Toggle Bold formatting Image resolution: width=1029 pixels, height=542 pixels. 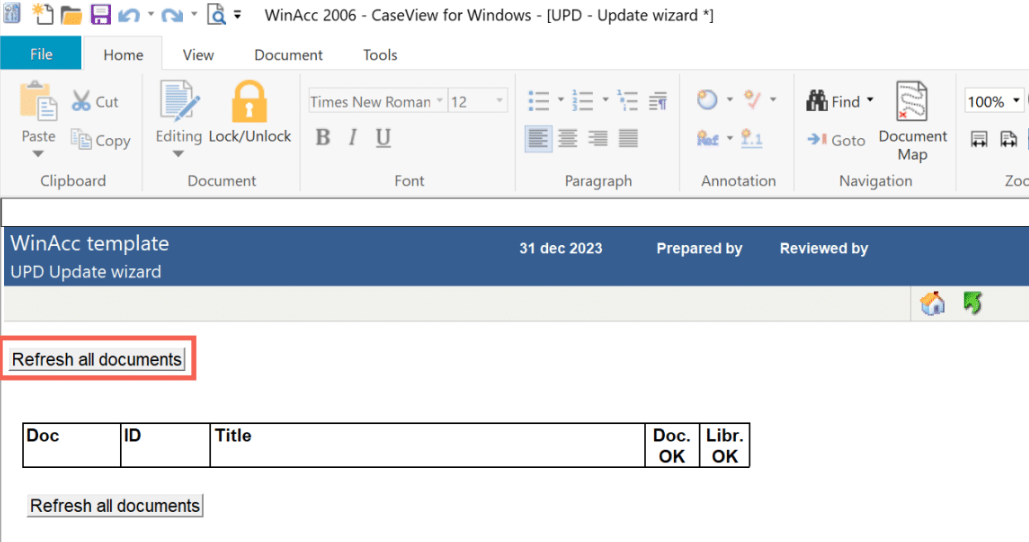322,138
